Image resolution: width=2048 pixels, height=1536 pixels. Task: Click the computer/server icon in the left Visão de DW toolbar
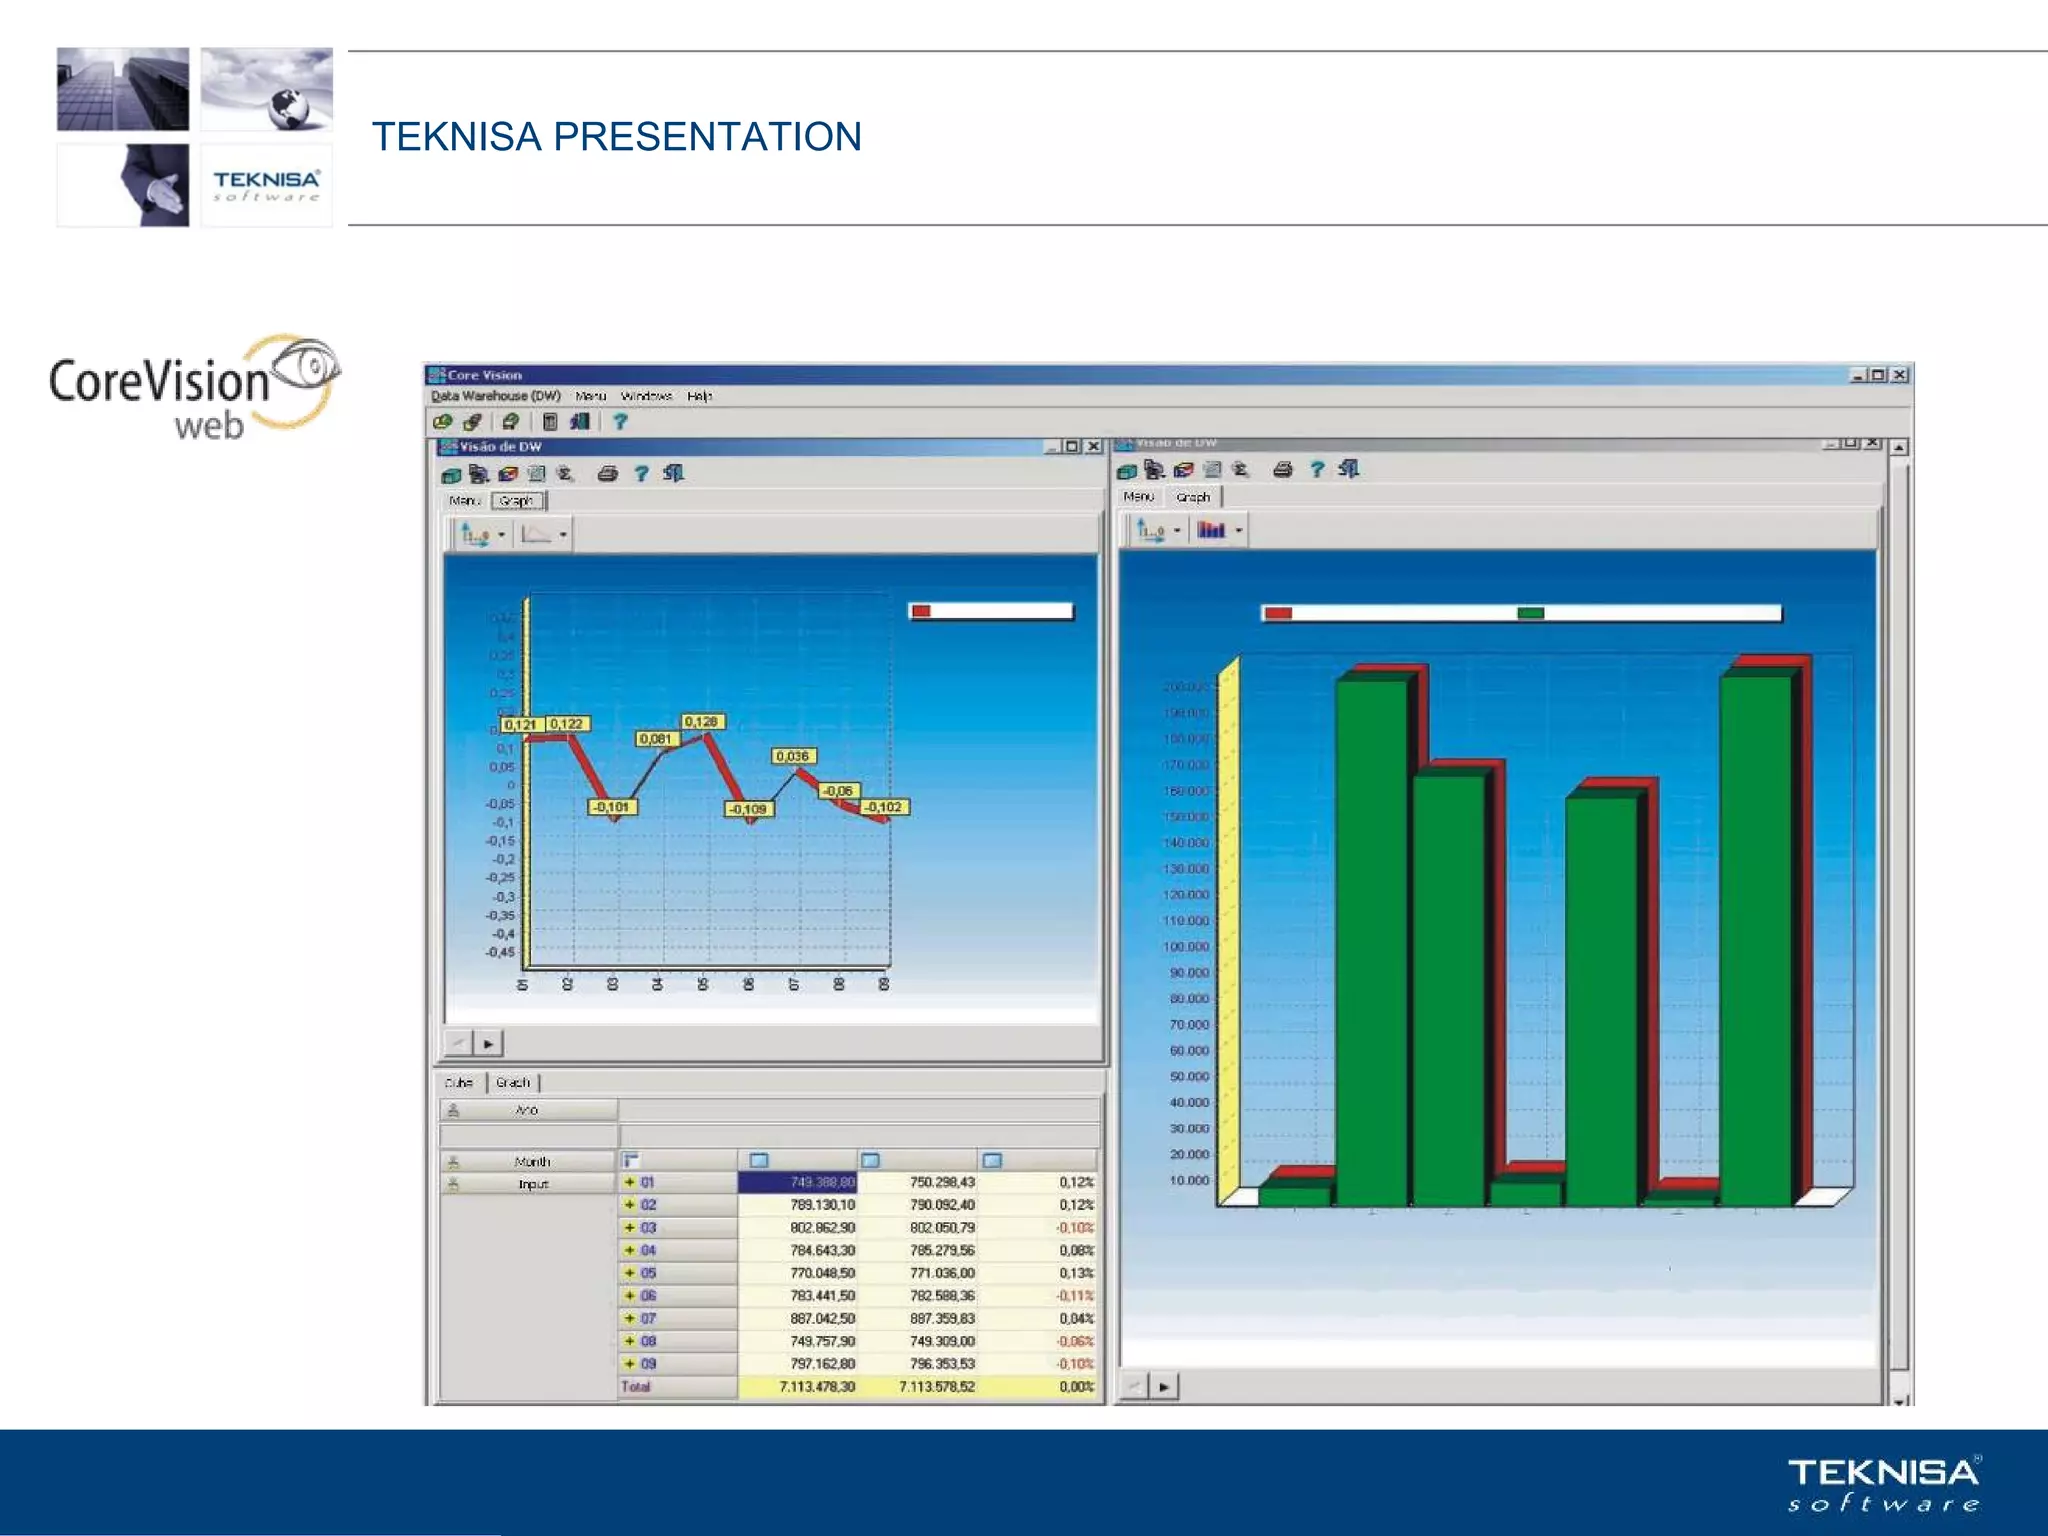(479, 474)
